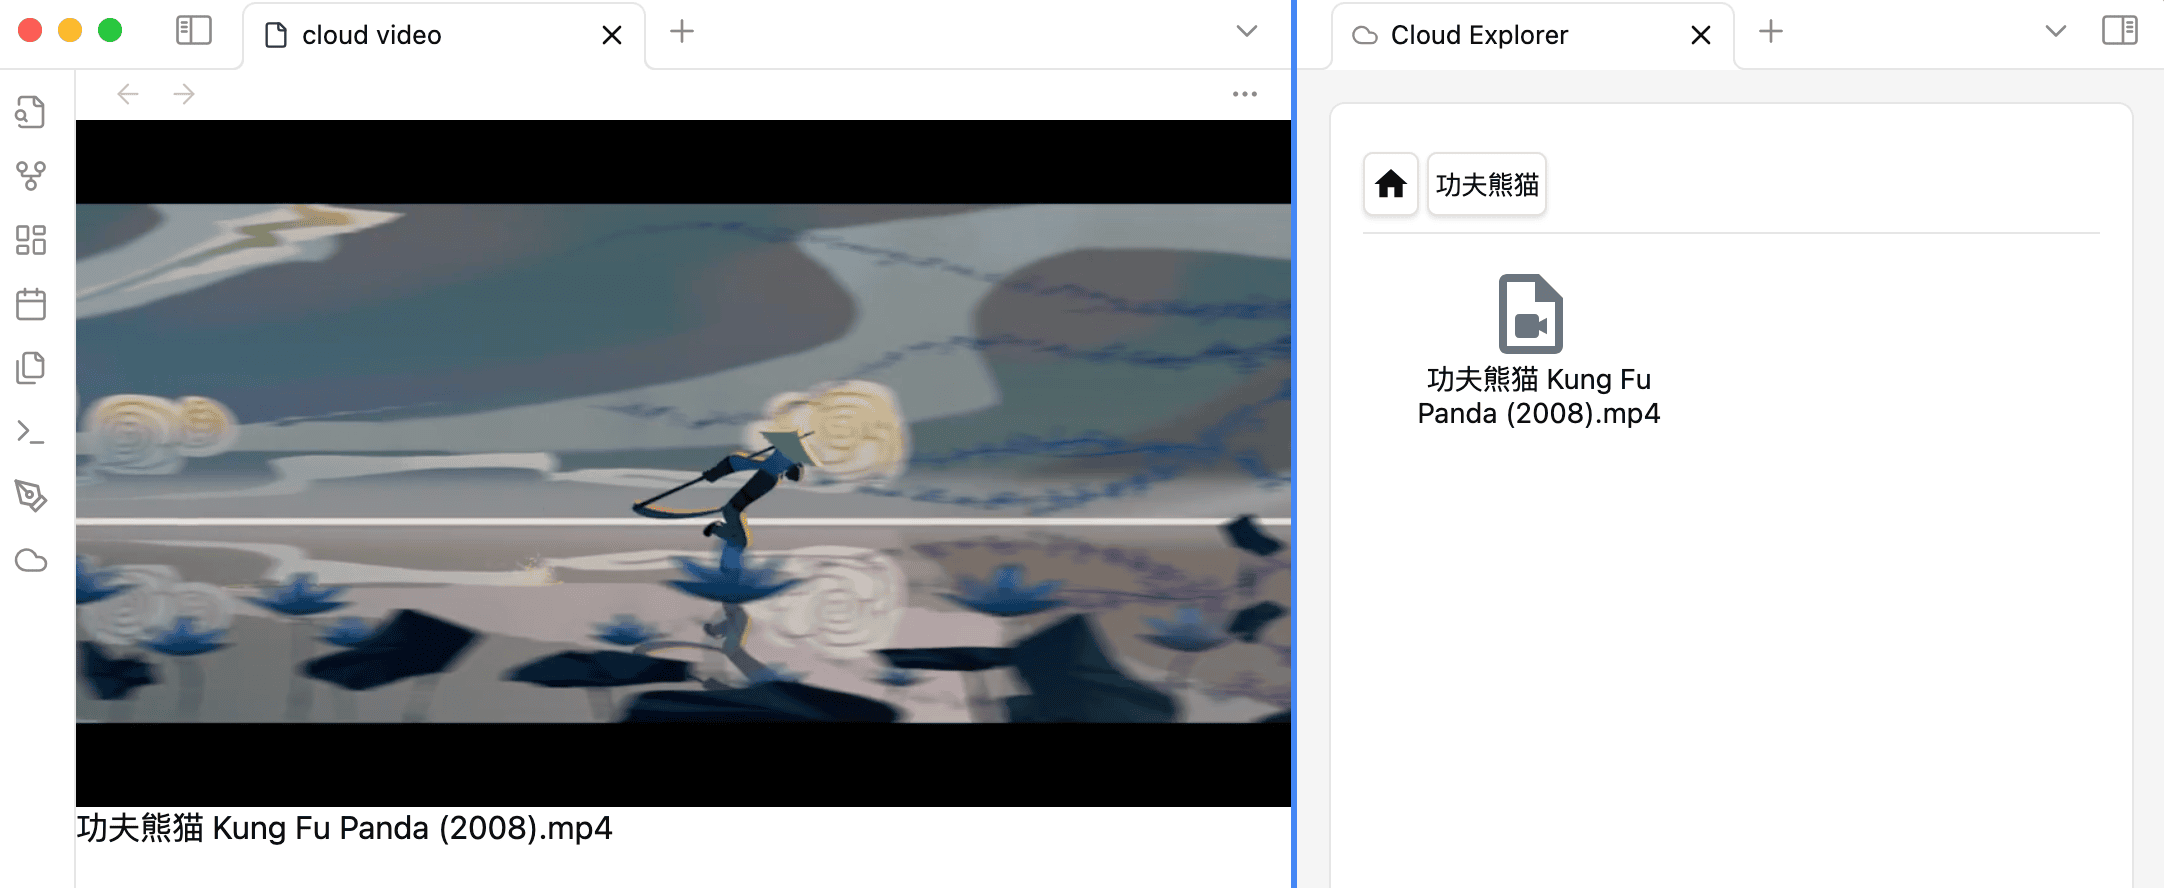Viewport: 2164px width, 888px height.
Task: Open templates copy icon in ribbon
Action: 31,368
